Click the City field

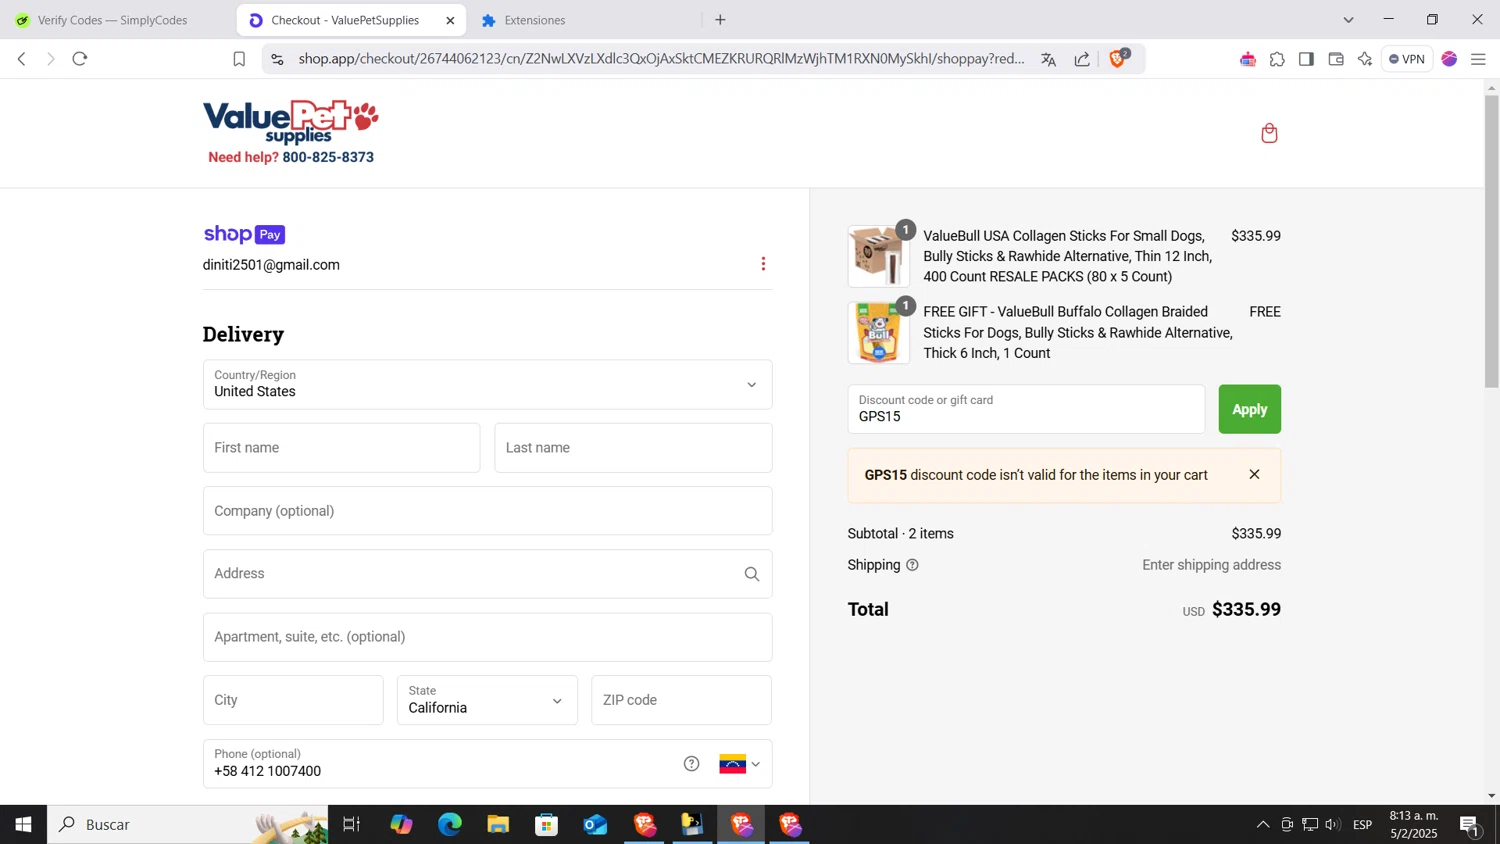point(293,700)
